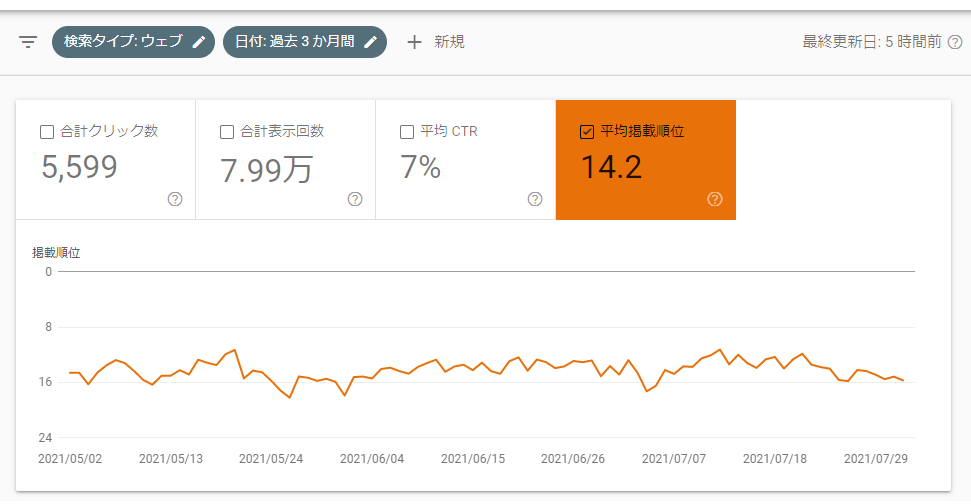Add a new filter with 新規
Viewport: 971px width, 504px height.
[436, 42]
